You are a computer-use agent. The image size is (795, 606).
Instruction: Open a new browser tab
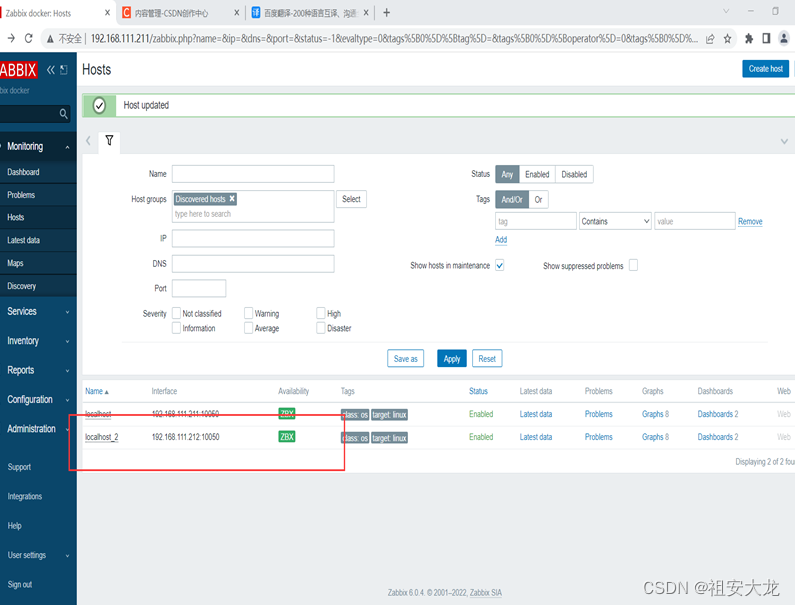386,13
